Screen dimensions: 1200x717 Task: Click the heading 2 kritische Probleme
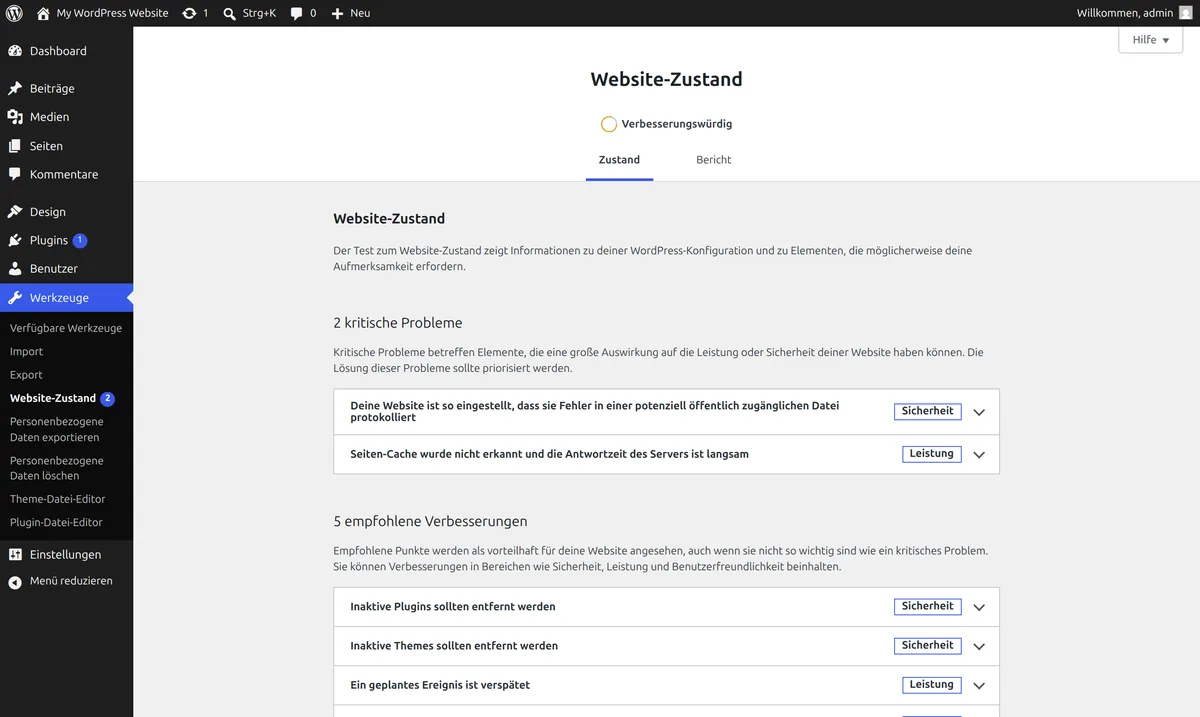pyautogui.click(x=398, y=323)
